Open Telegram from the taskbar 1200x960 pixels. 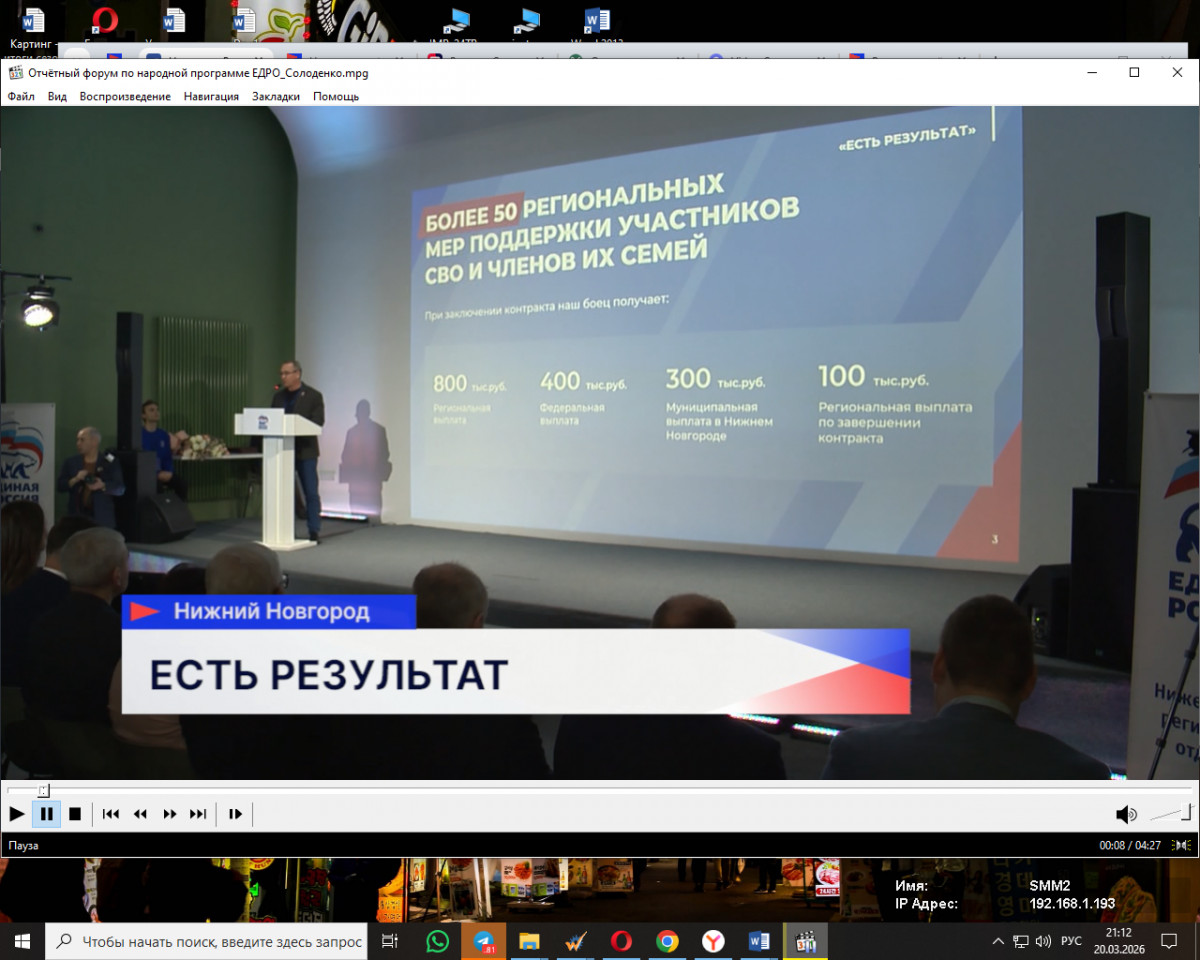click(484, 941)
